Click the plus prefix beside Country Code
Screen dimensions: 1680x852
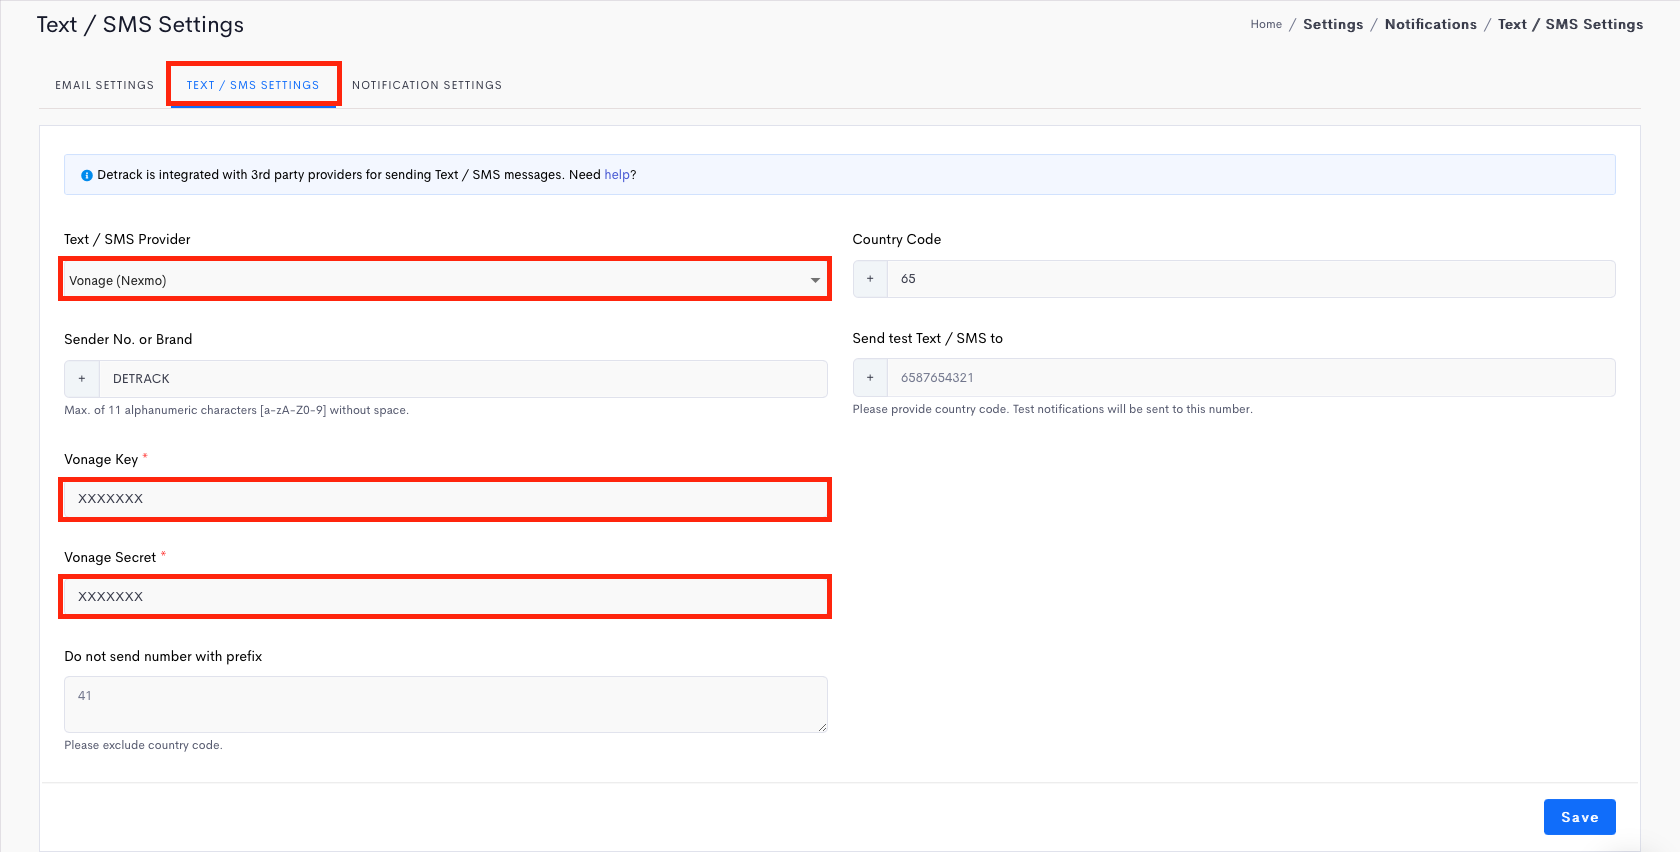870,279
